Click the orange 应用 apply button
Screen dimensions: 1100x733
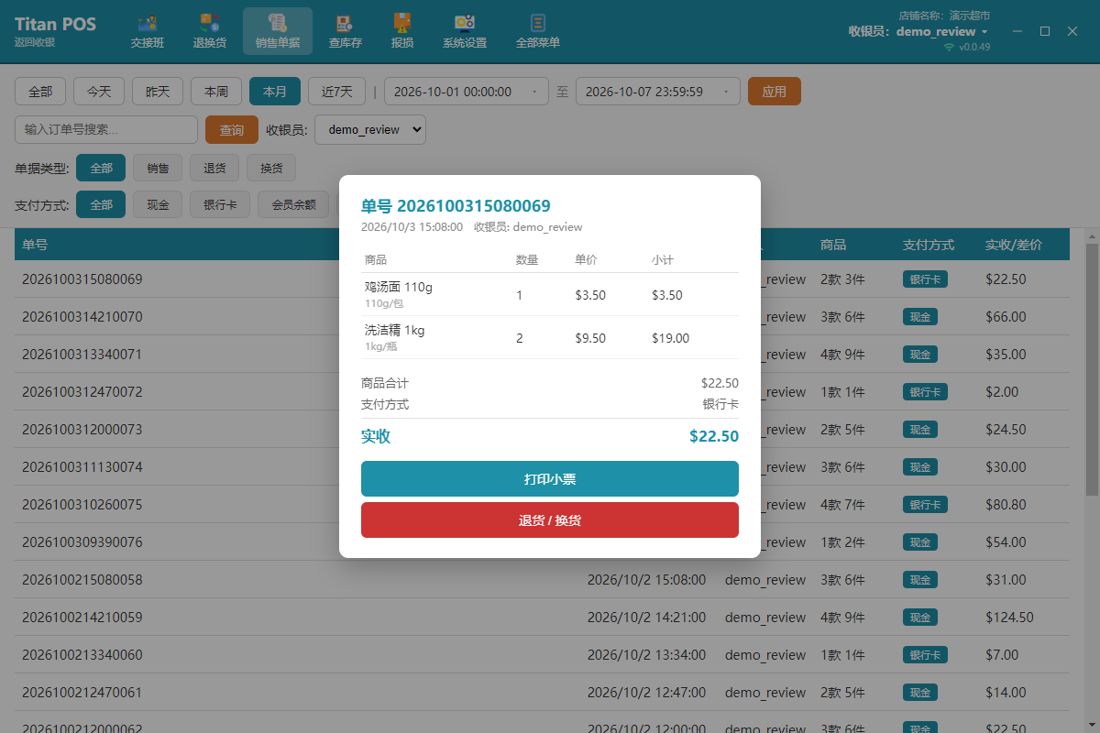click(x=774, y=91)
